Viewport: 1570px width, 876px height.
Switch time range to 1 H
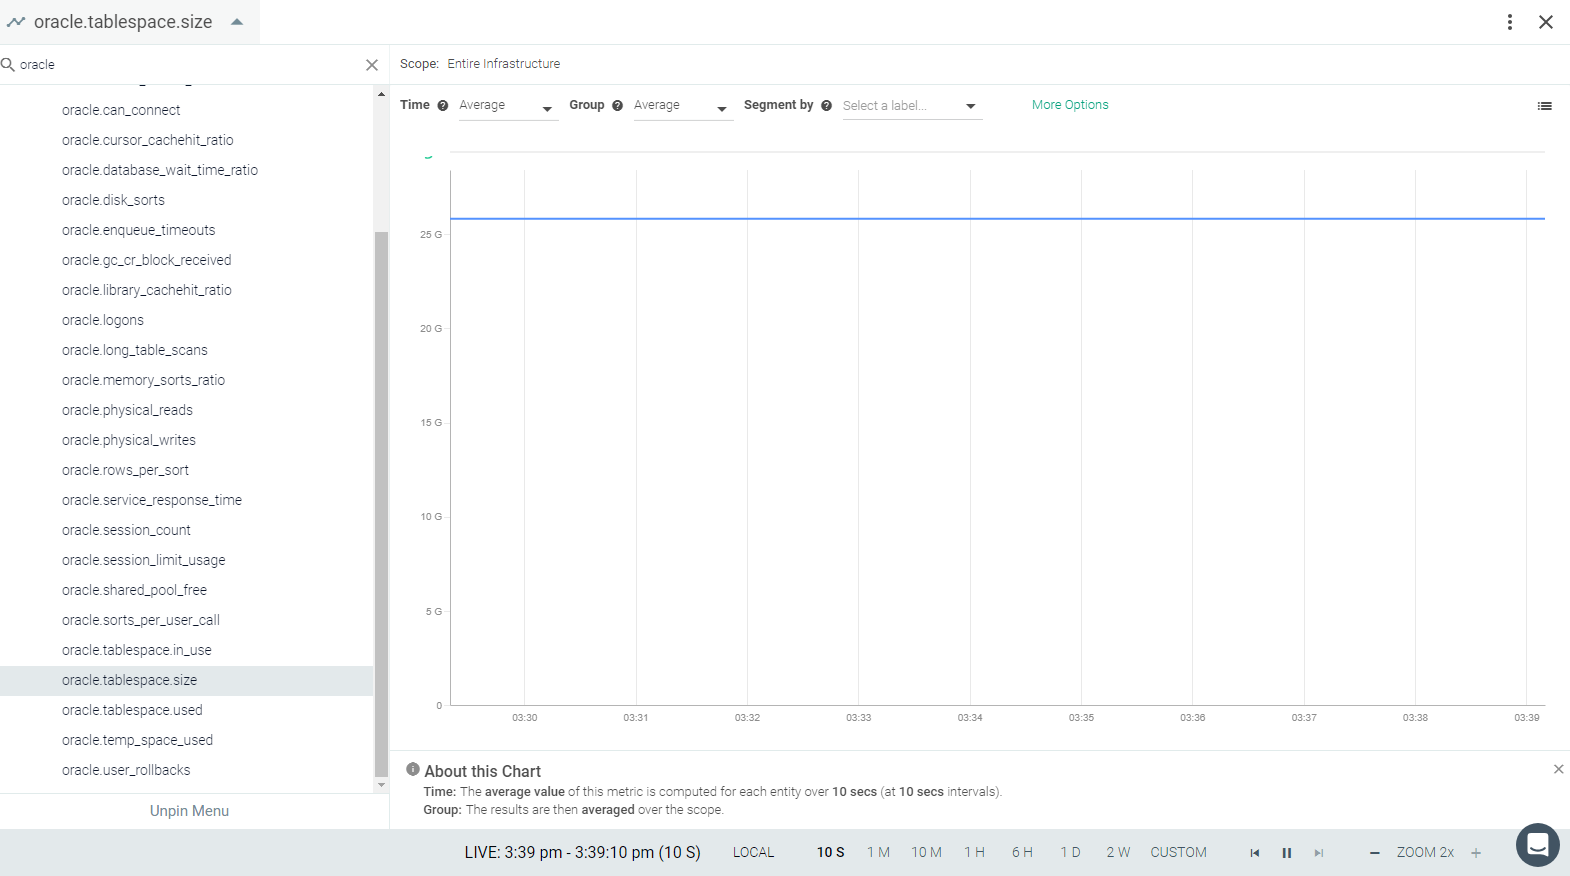pyautogui.click(x=974, y=853)
